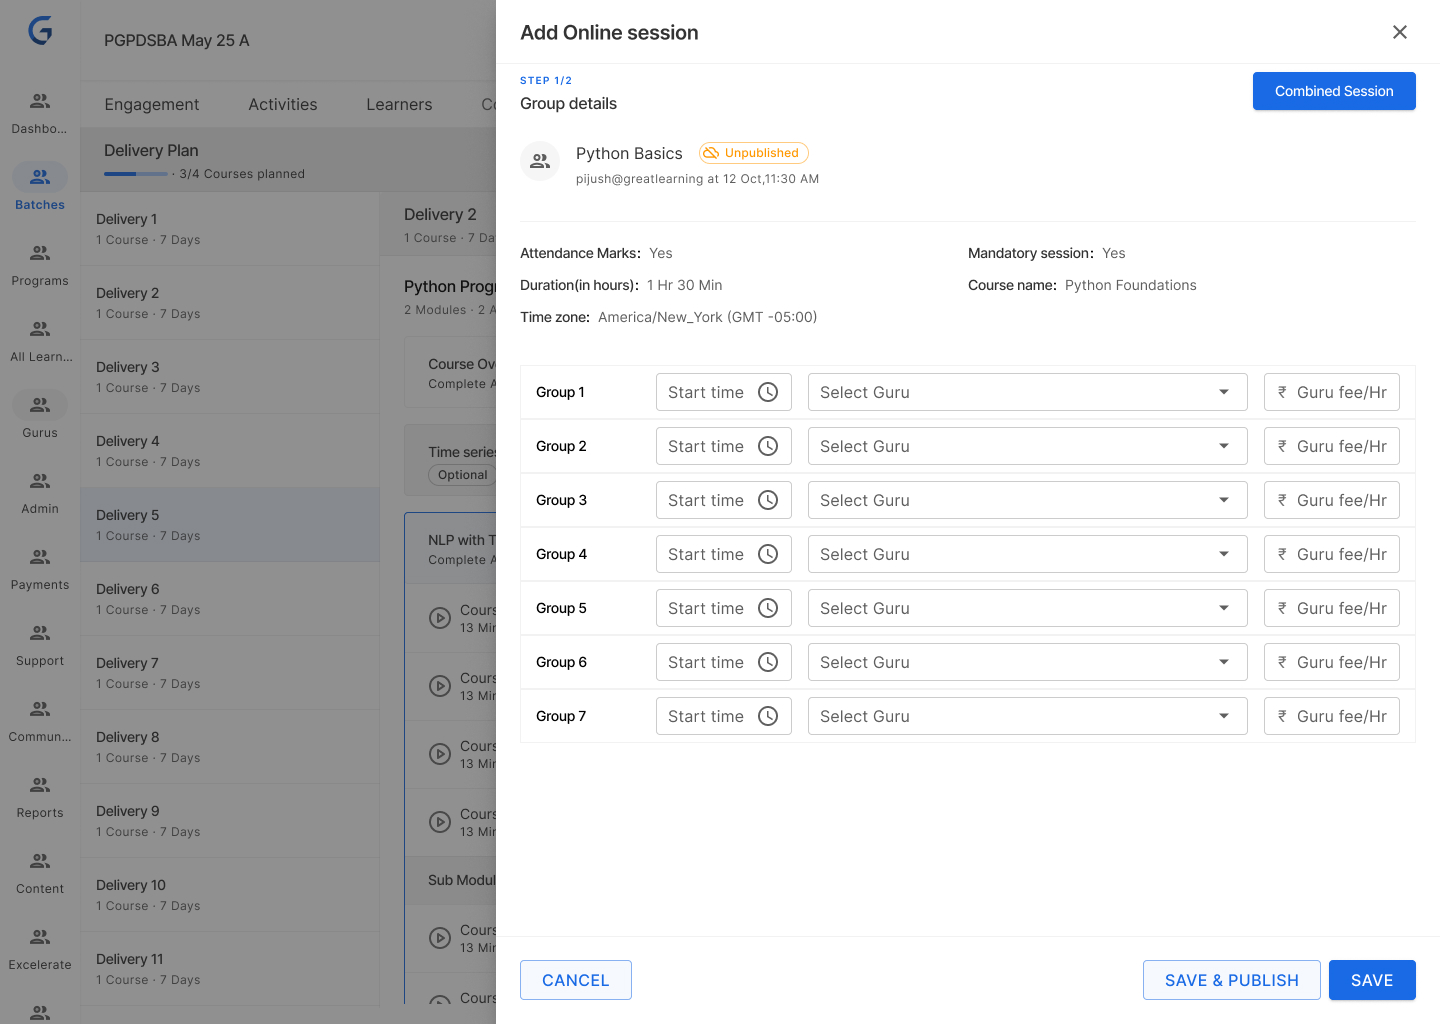Image resolution: width=1440 pixels, height=1024 pixels.
Task: Open Reports sidebar icon
Action: pyautogui.click(x=40, y=785)
